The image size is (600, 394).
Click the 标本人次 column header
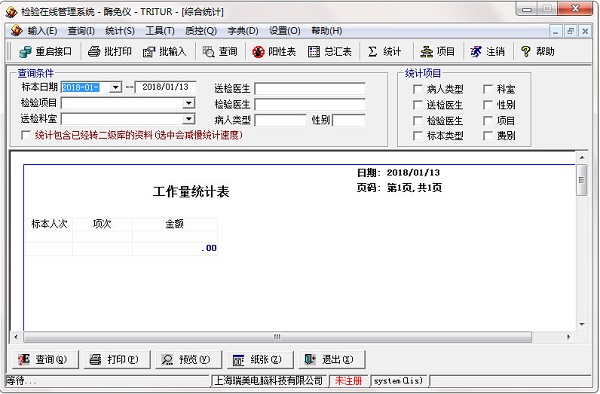tap(49, 224)
